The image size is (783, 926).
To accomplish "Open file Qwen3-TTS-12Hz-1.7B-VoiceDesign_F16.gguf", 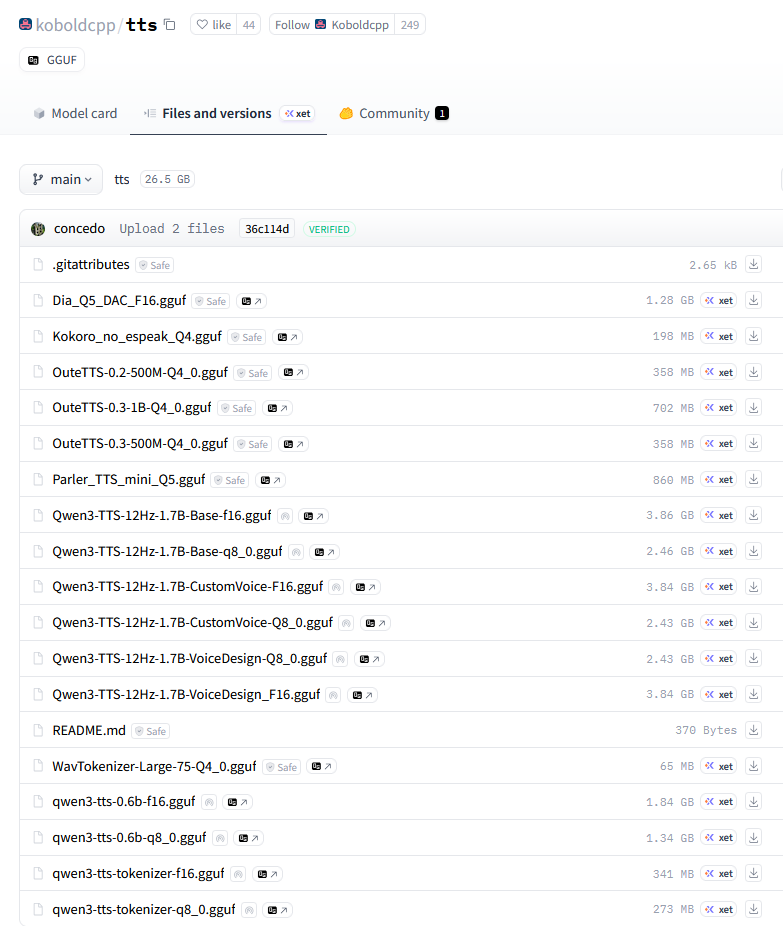I will 186,694.
